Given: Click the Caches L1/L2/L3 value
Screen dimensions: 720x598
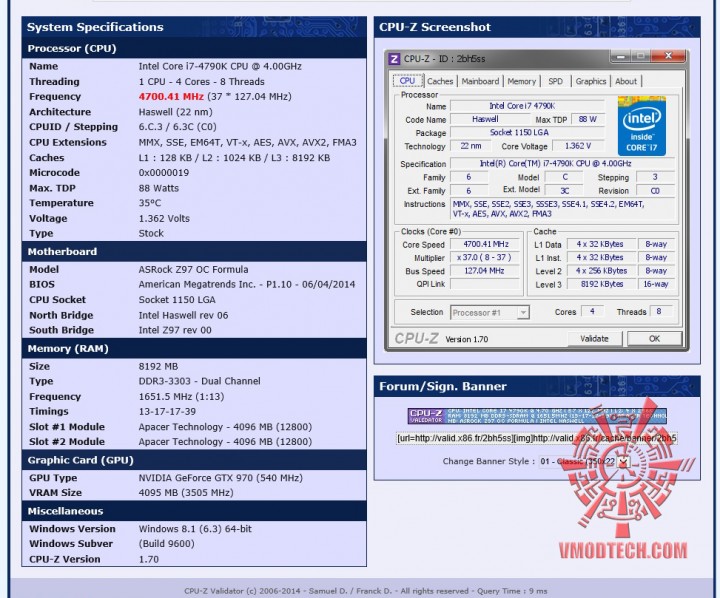Looking at the screenshot, I should pos(234,158).
